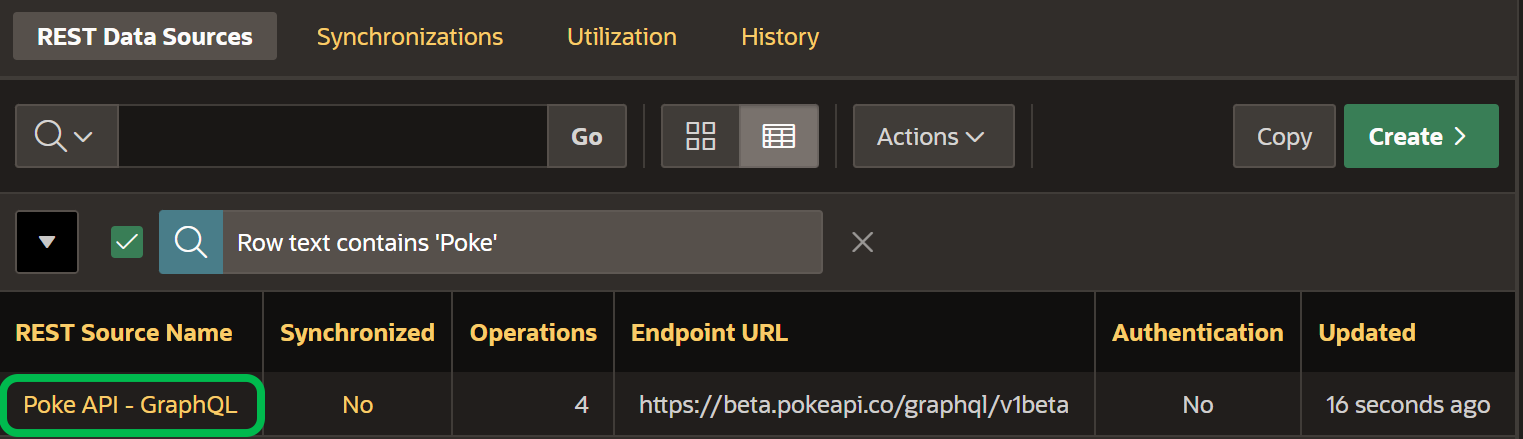Image resolution: width=1523 pixels, height=439 pixels.
Task: Click the Endpoint URL column header
Action: (x=710, y=333)
